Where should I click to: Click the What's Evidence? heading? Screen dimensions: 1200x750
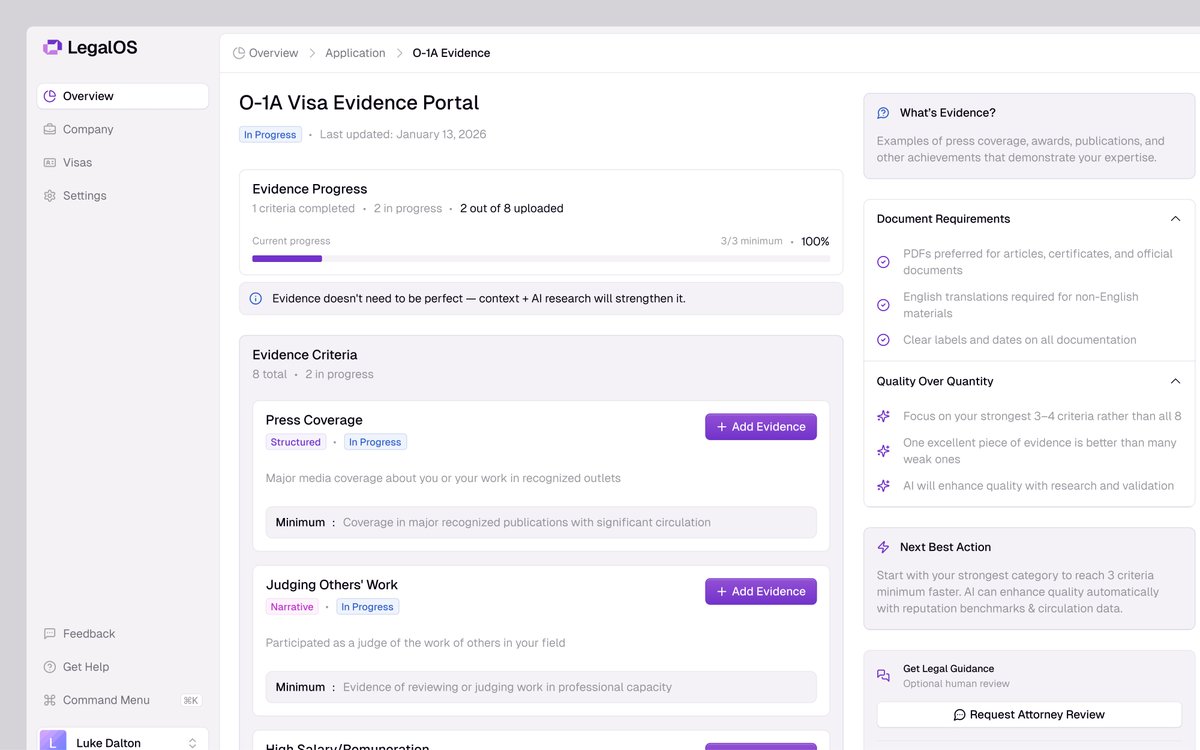948,113
